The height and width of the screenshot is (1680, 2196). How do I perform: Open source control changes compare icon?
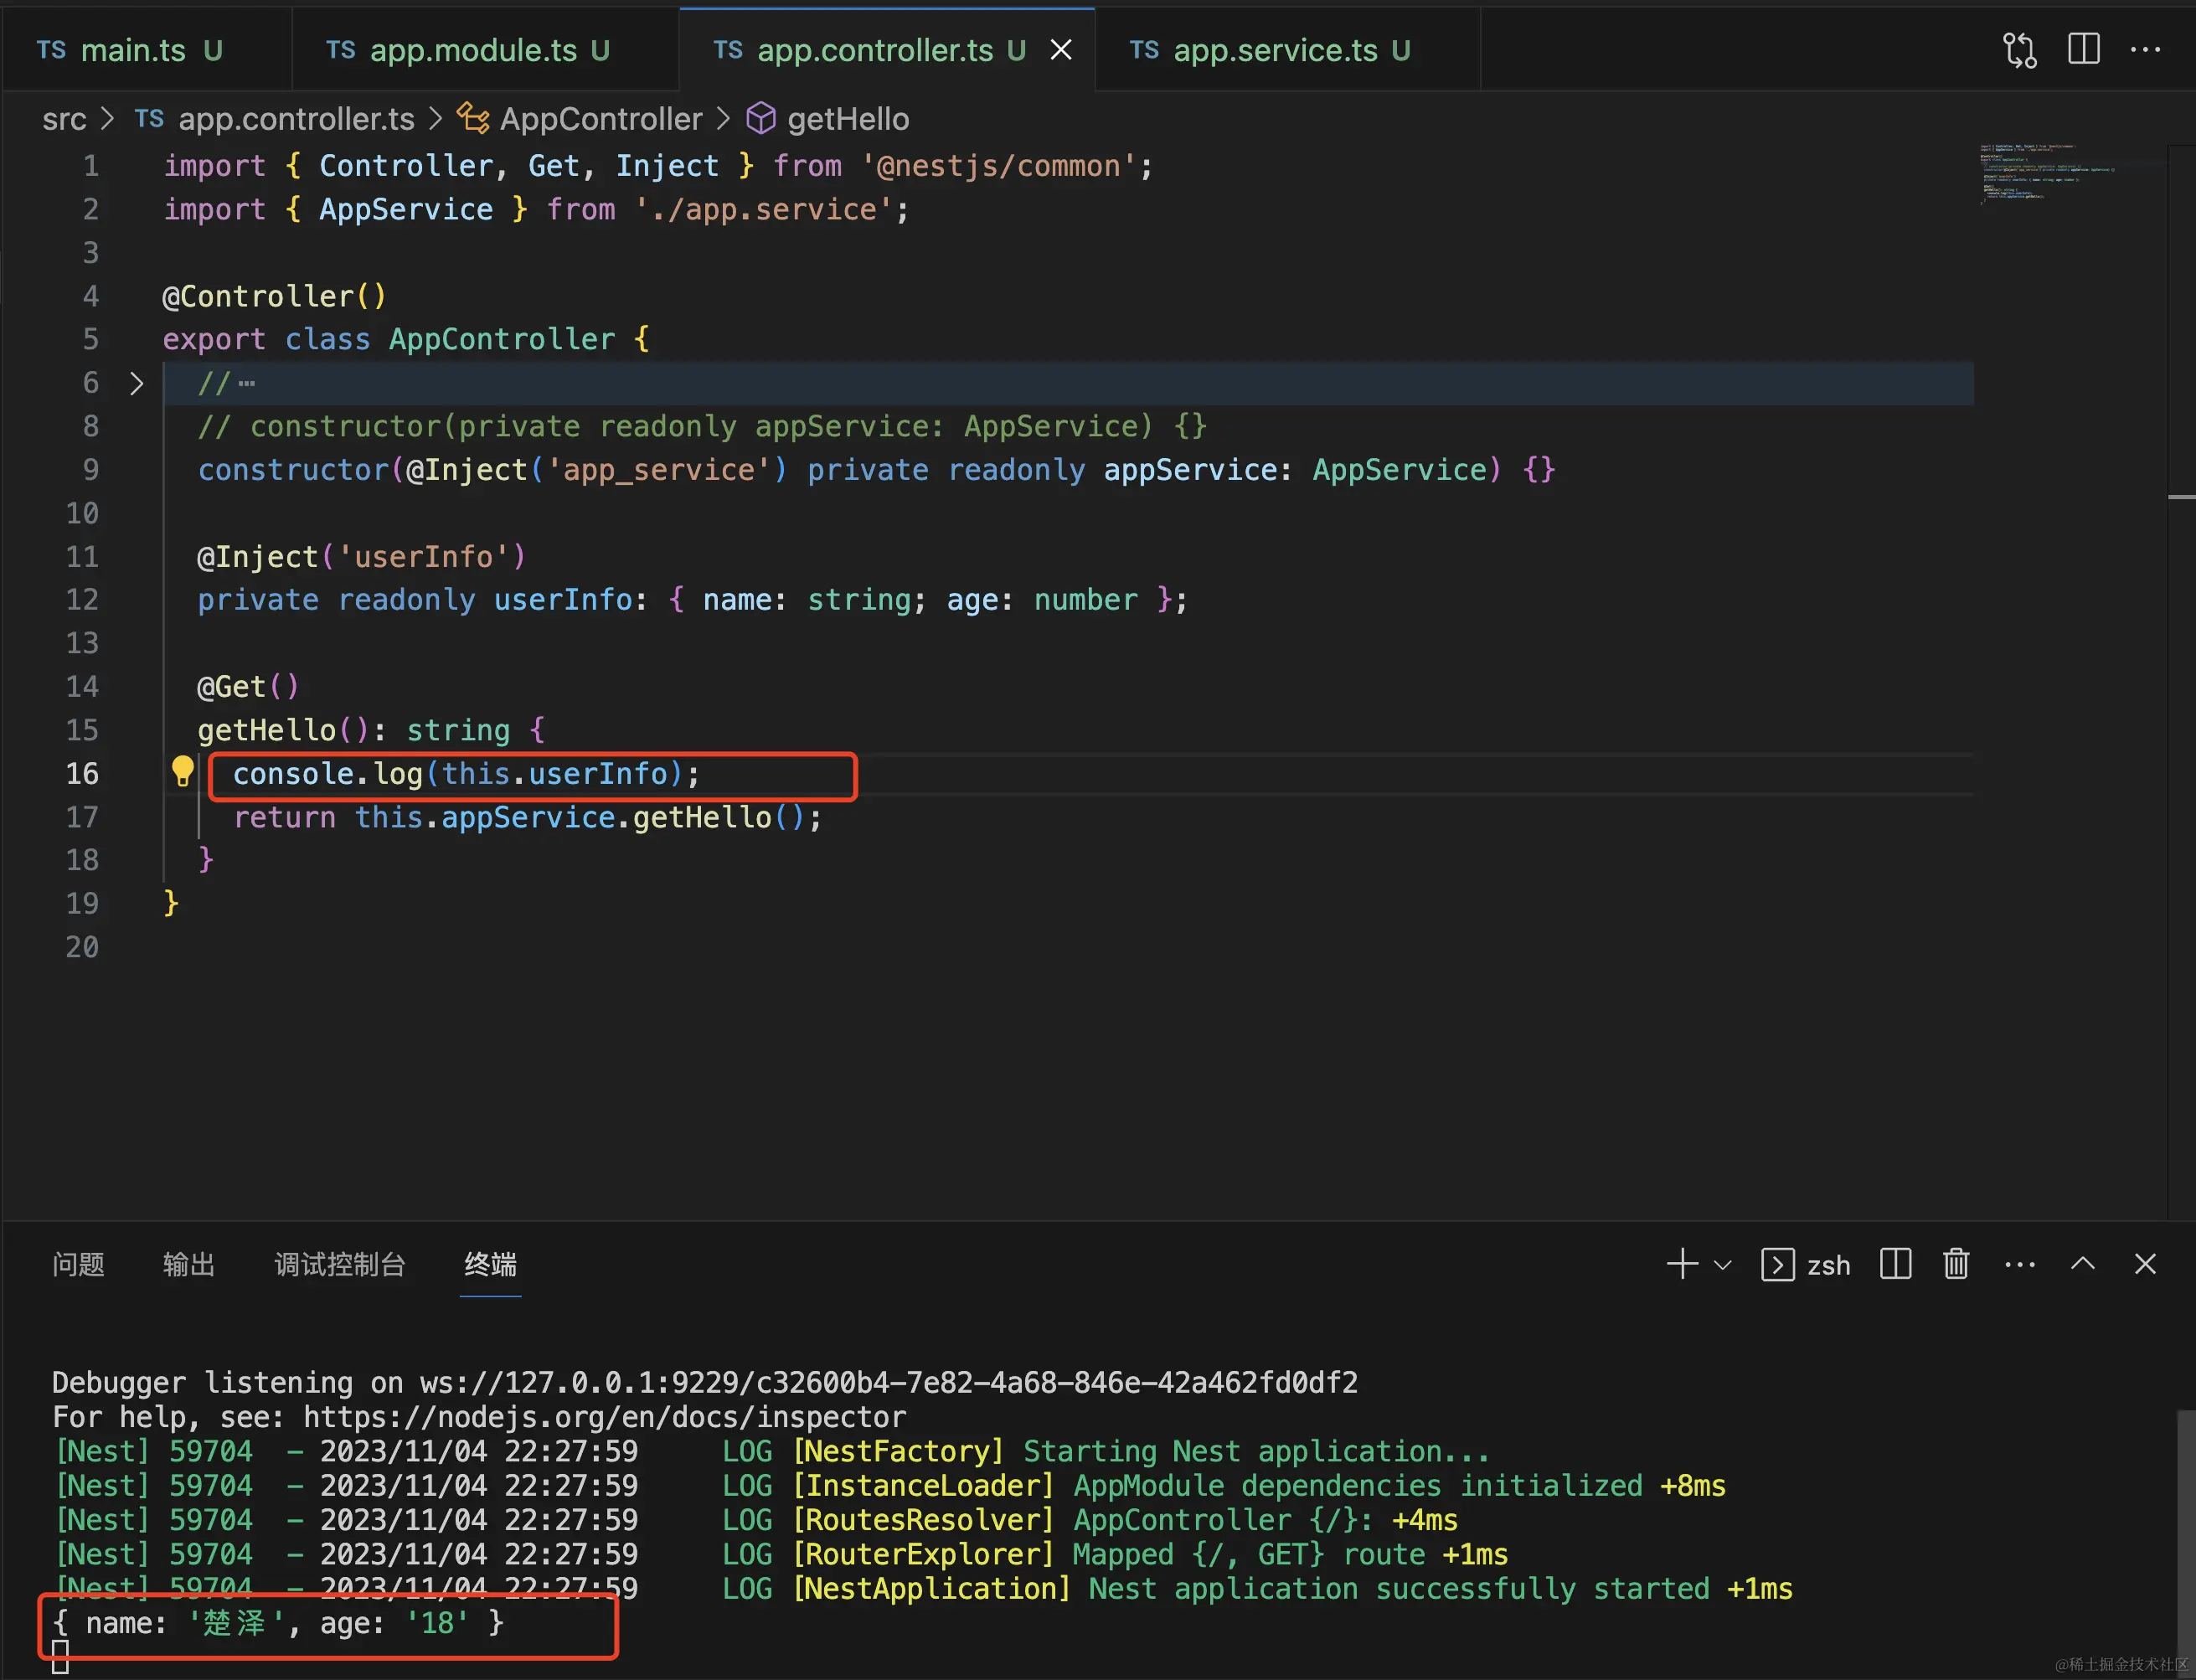[x=2020, y=50]
